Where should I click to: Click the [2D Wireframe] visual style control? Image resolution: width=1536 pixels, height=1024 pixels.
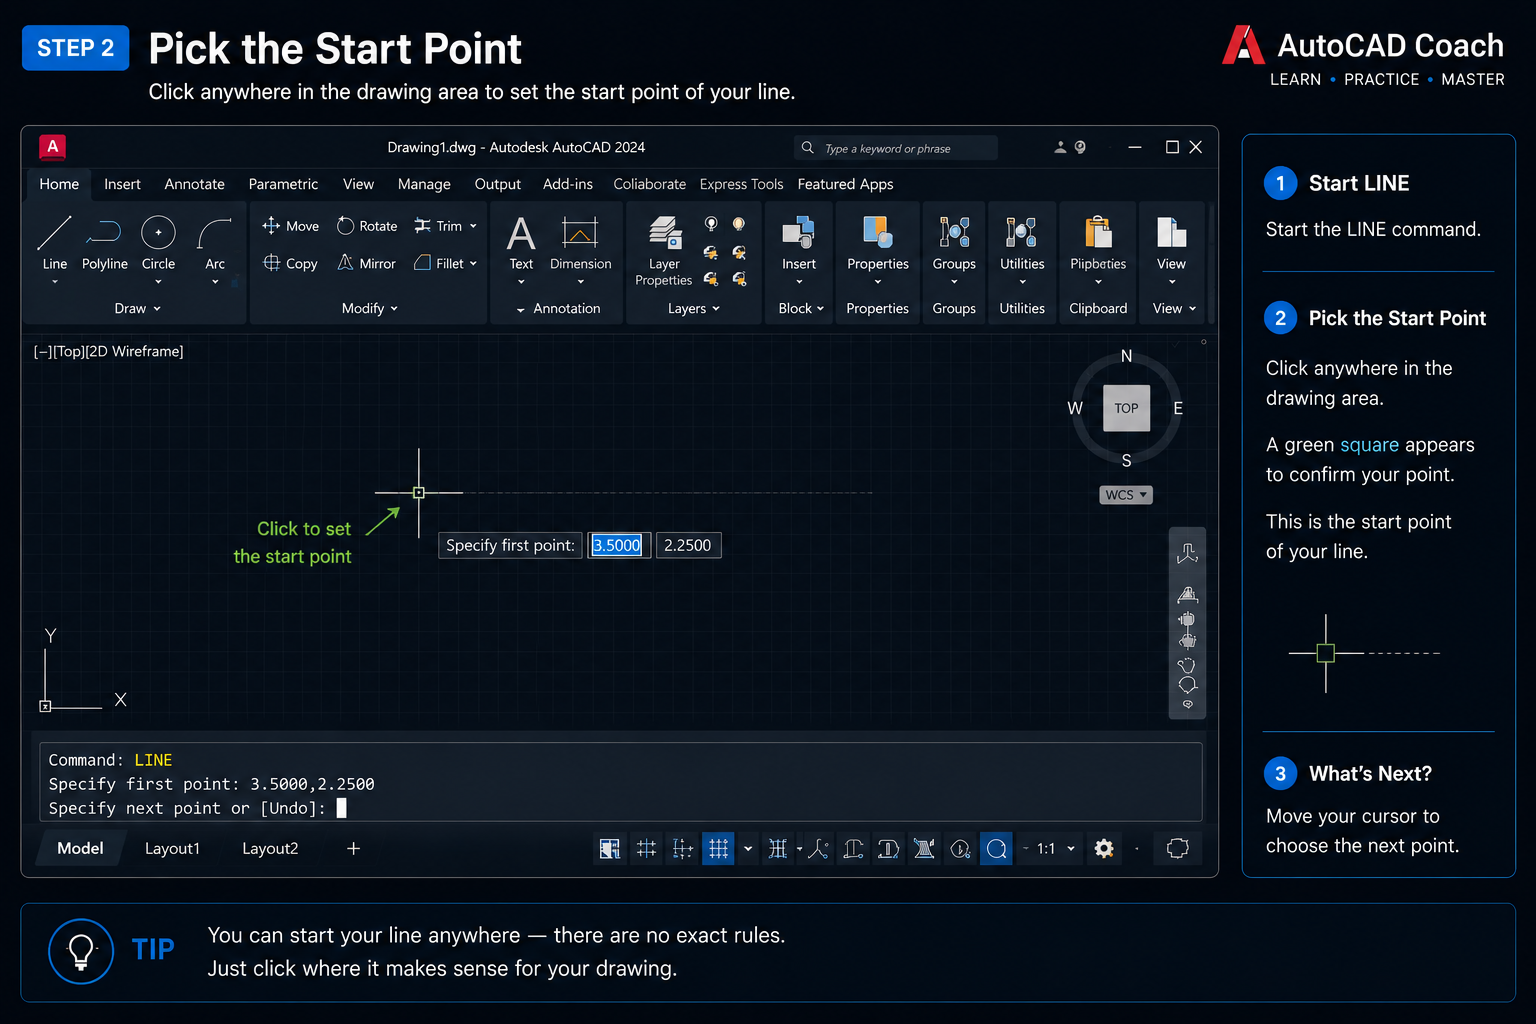point(134,351)
